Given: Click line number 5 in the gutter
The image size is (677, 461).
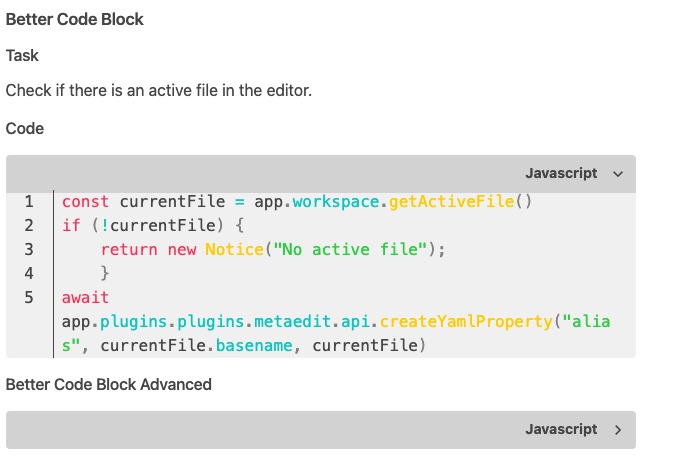Looking at the screenshot, I should point(29,297).
